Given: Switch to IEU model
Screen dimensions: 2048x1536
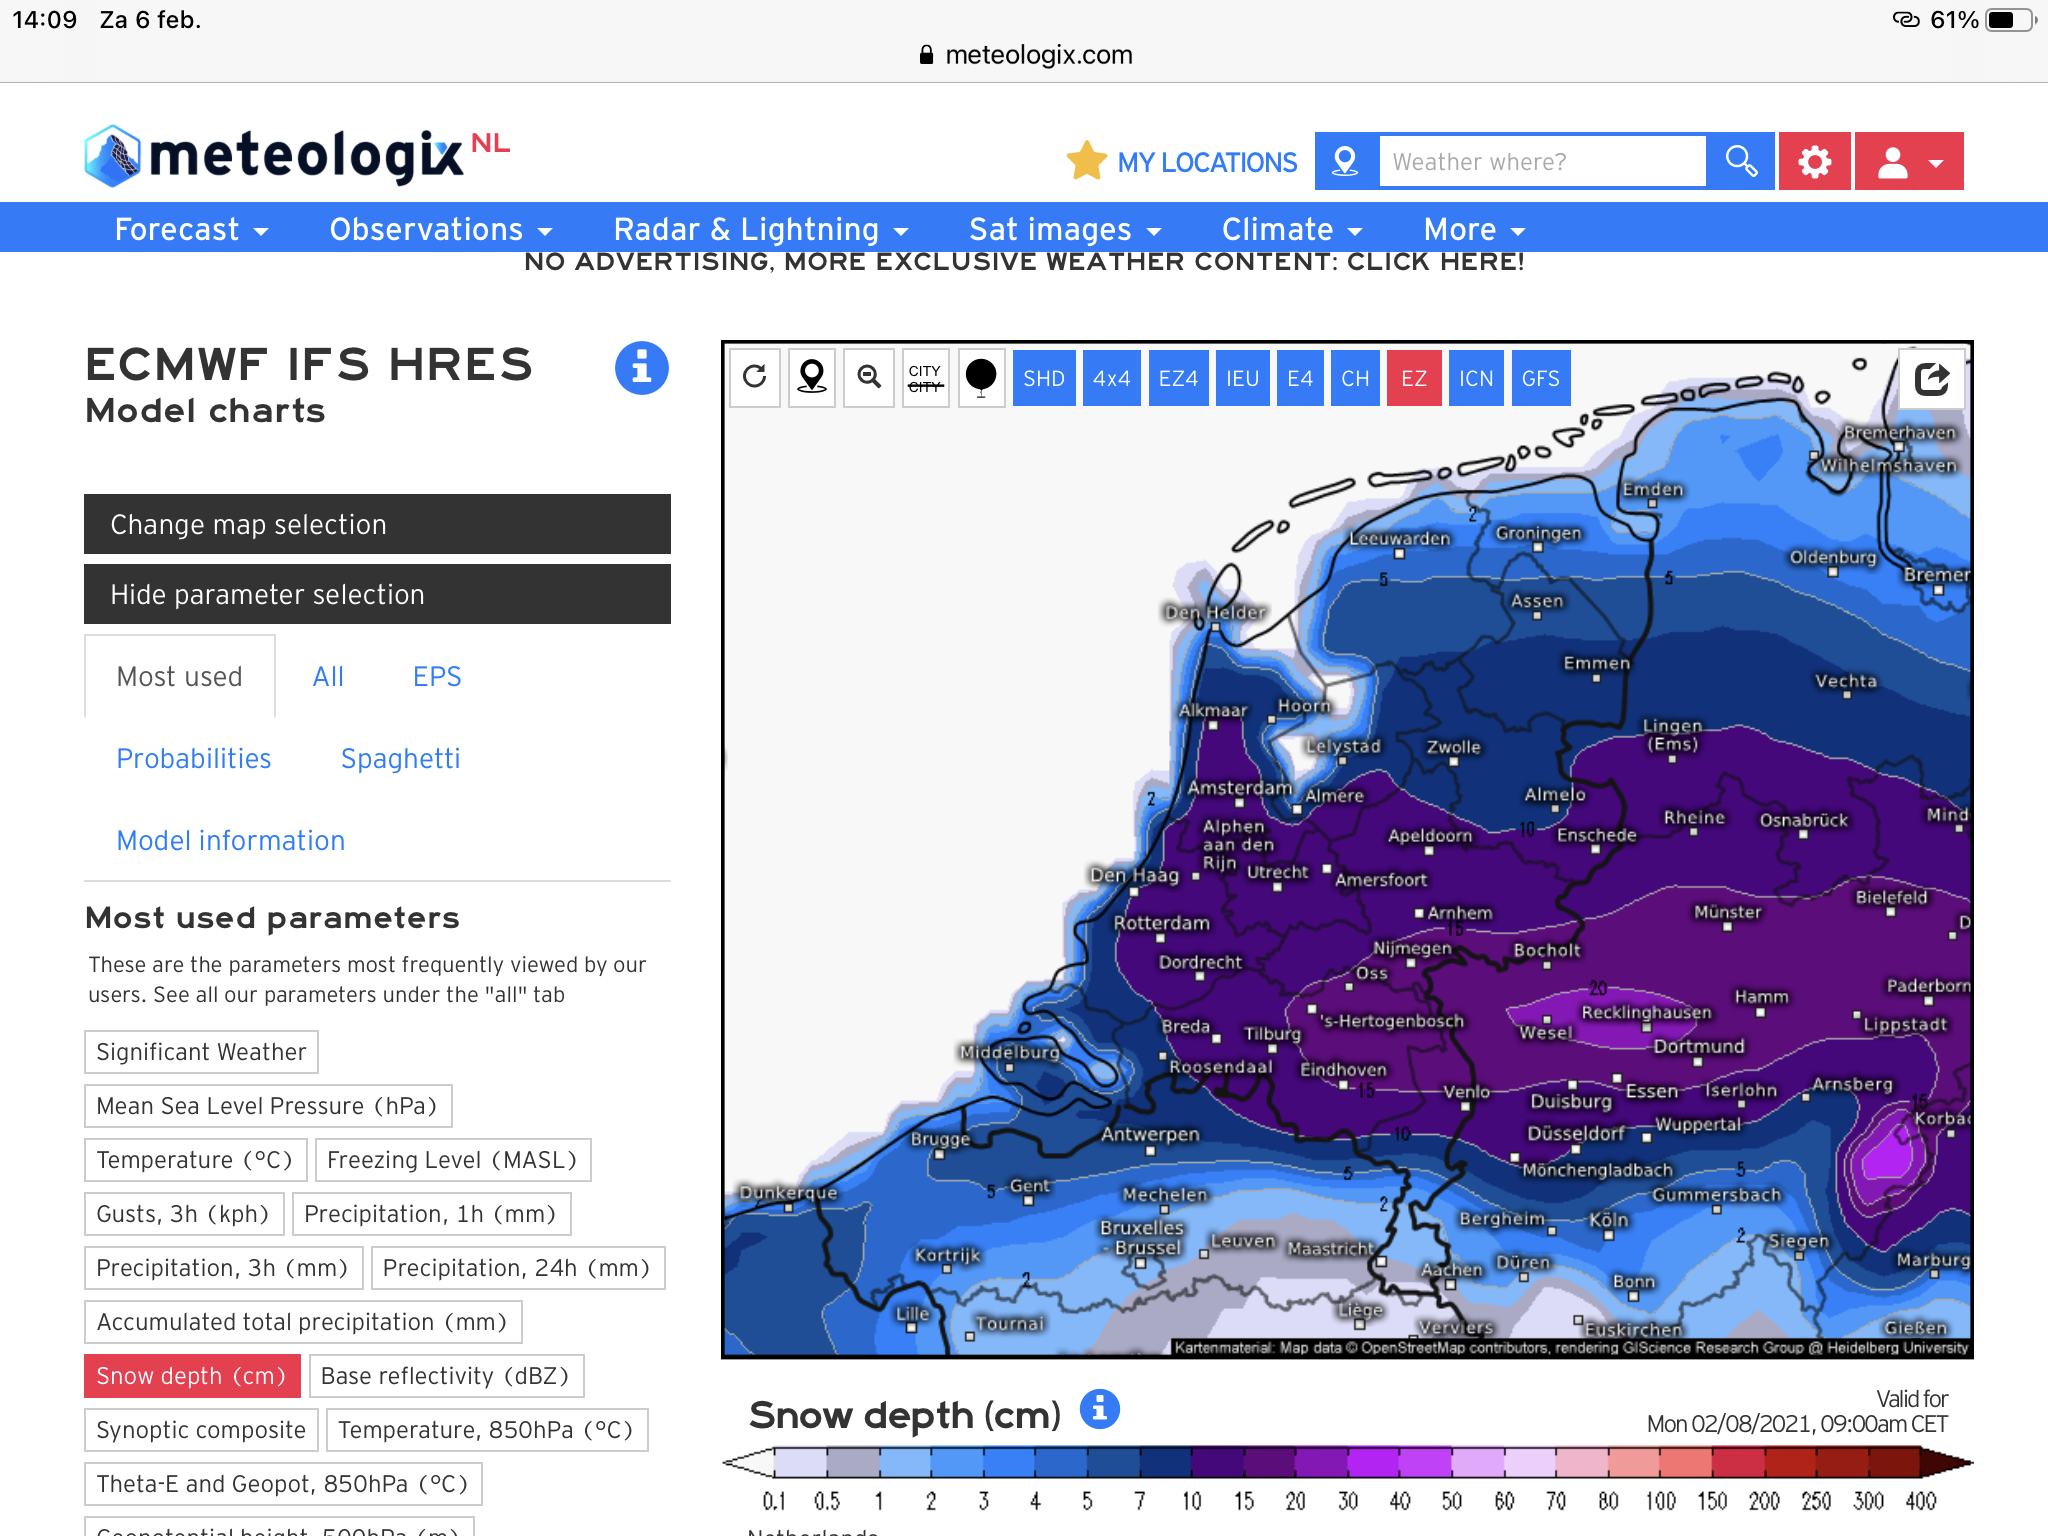Looking at the screenshot, I should point(1243,378).
